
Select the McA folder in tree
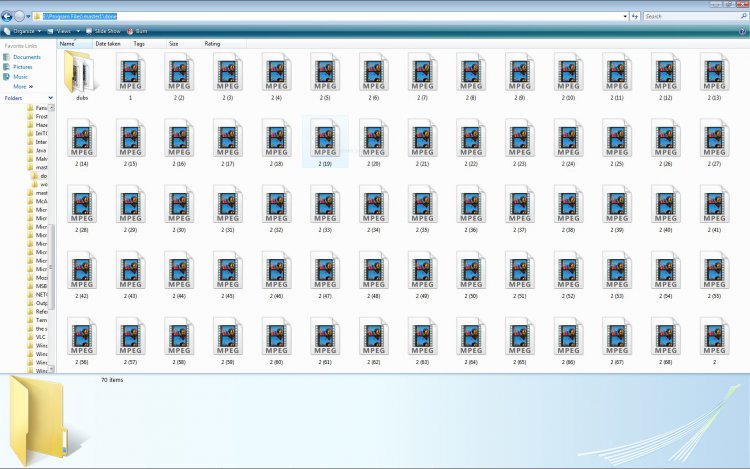pos(38,201)
